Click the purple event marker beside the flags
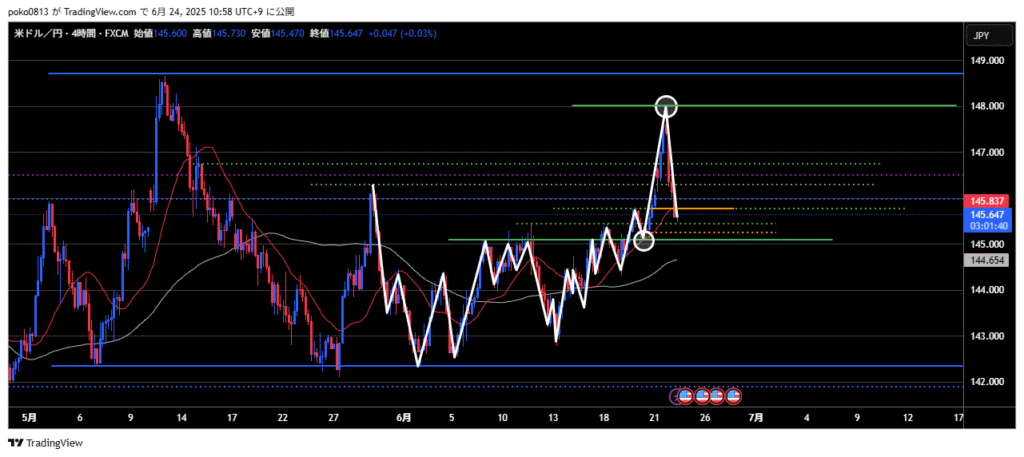Image resolution: width=1024 pixels, height=457 pixels. [x=675, y=397]
